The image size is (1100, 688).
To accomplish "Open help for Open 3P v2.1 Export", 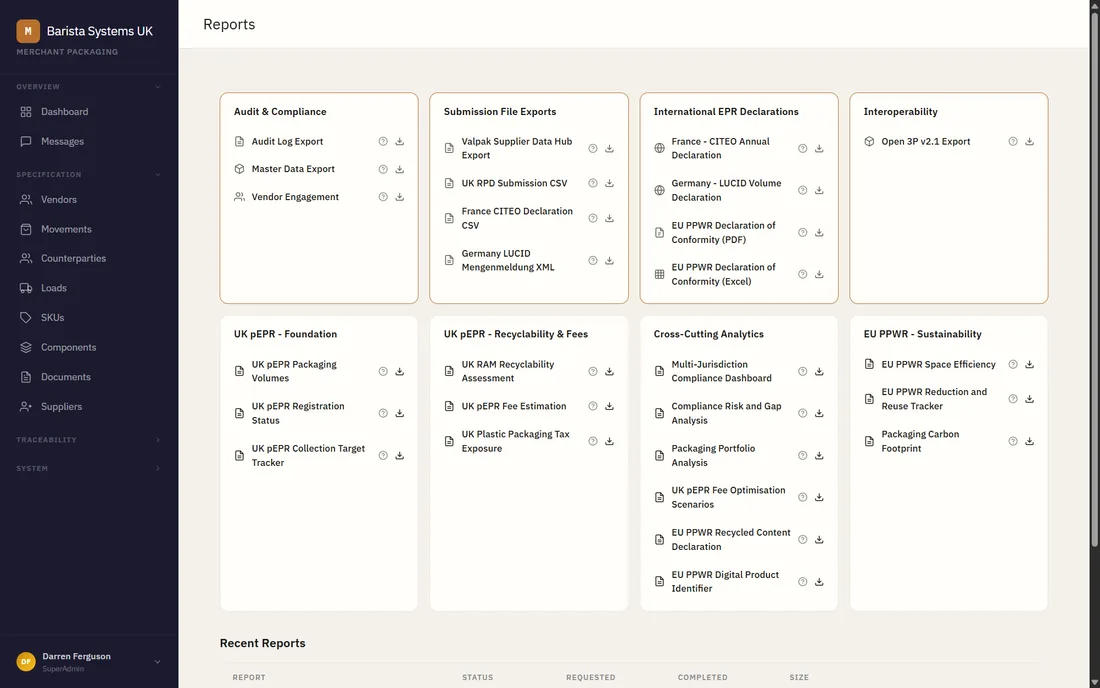I will (1013, 141).
